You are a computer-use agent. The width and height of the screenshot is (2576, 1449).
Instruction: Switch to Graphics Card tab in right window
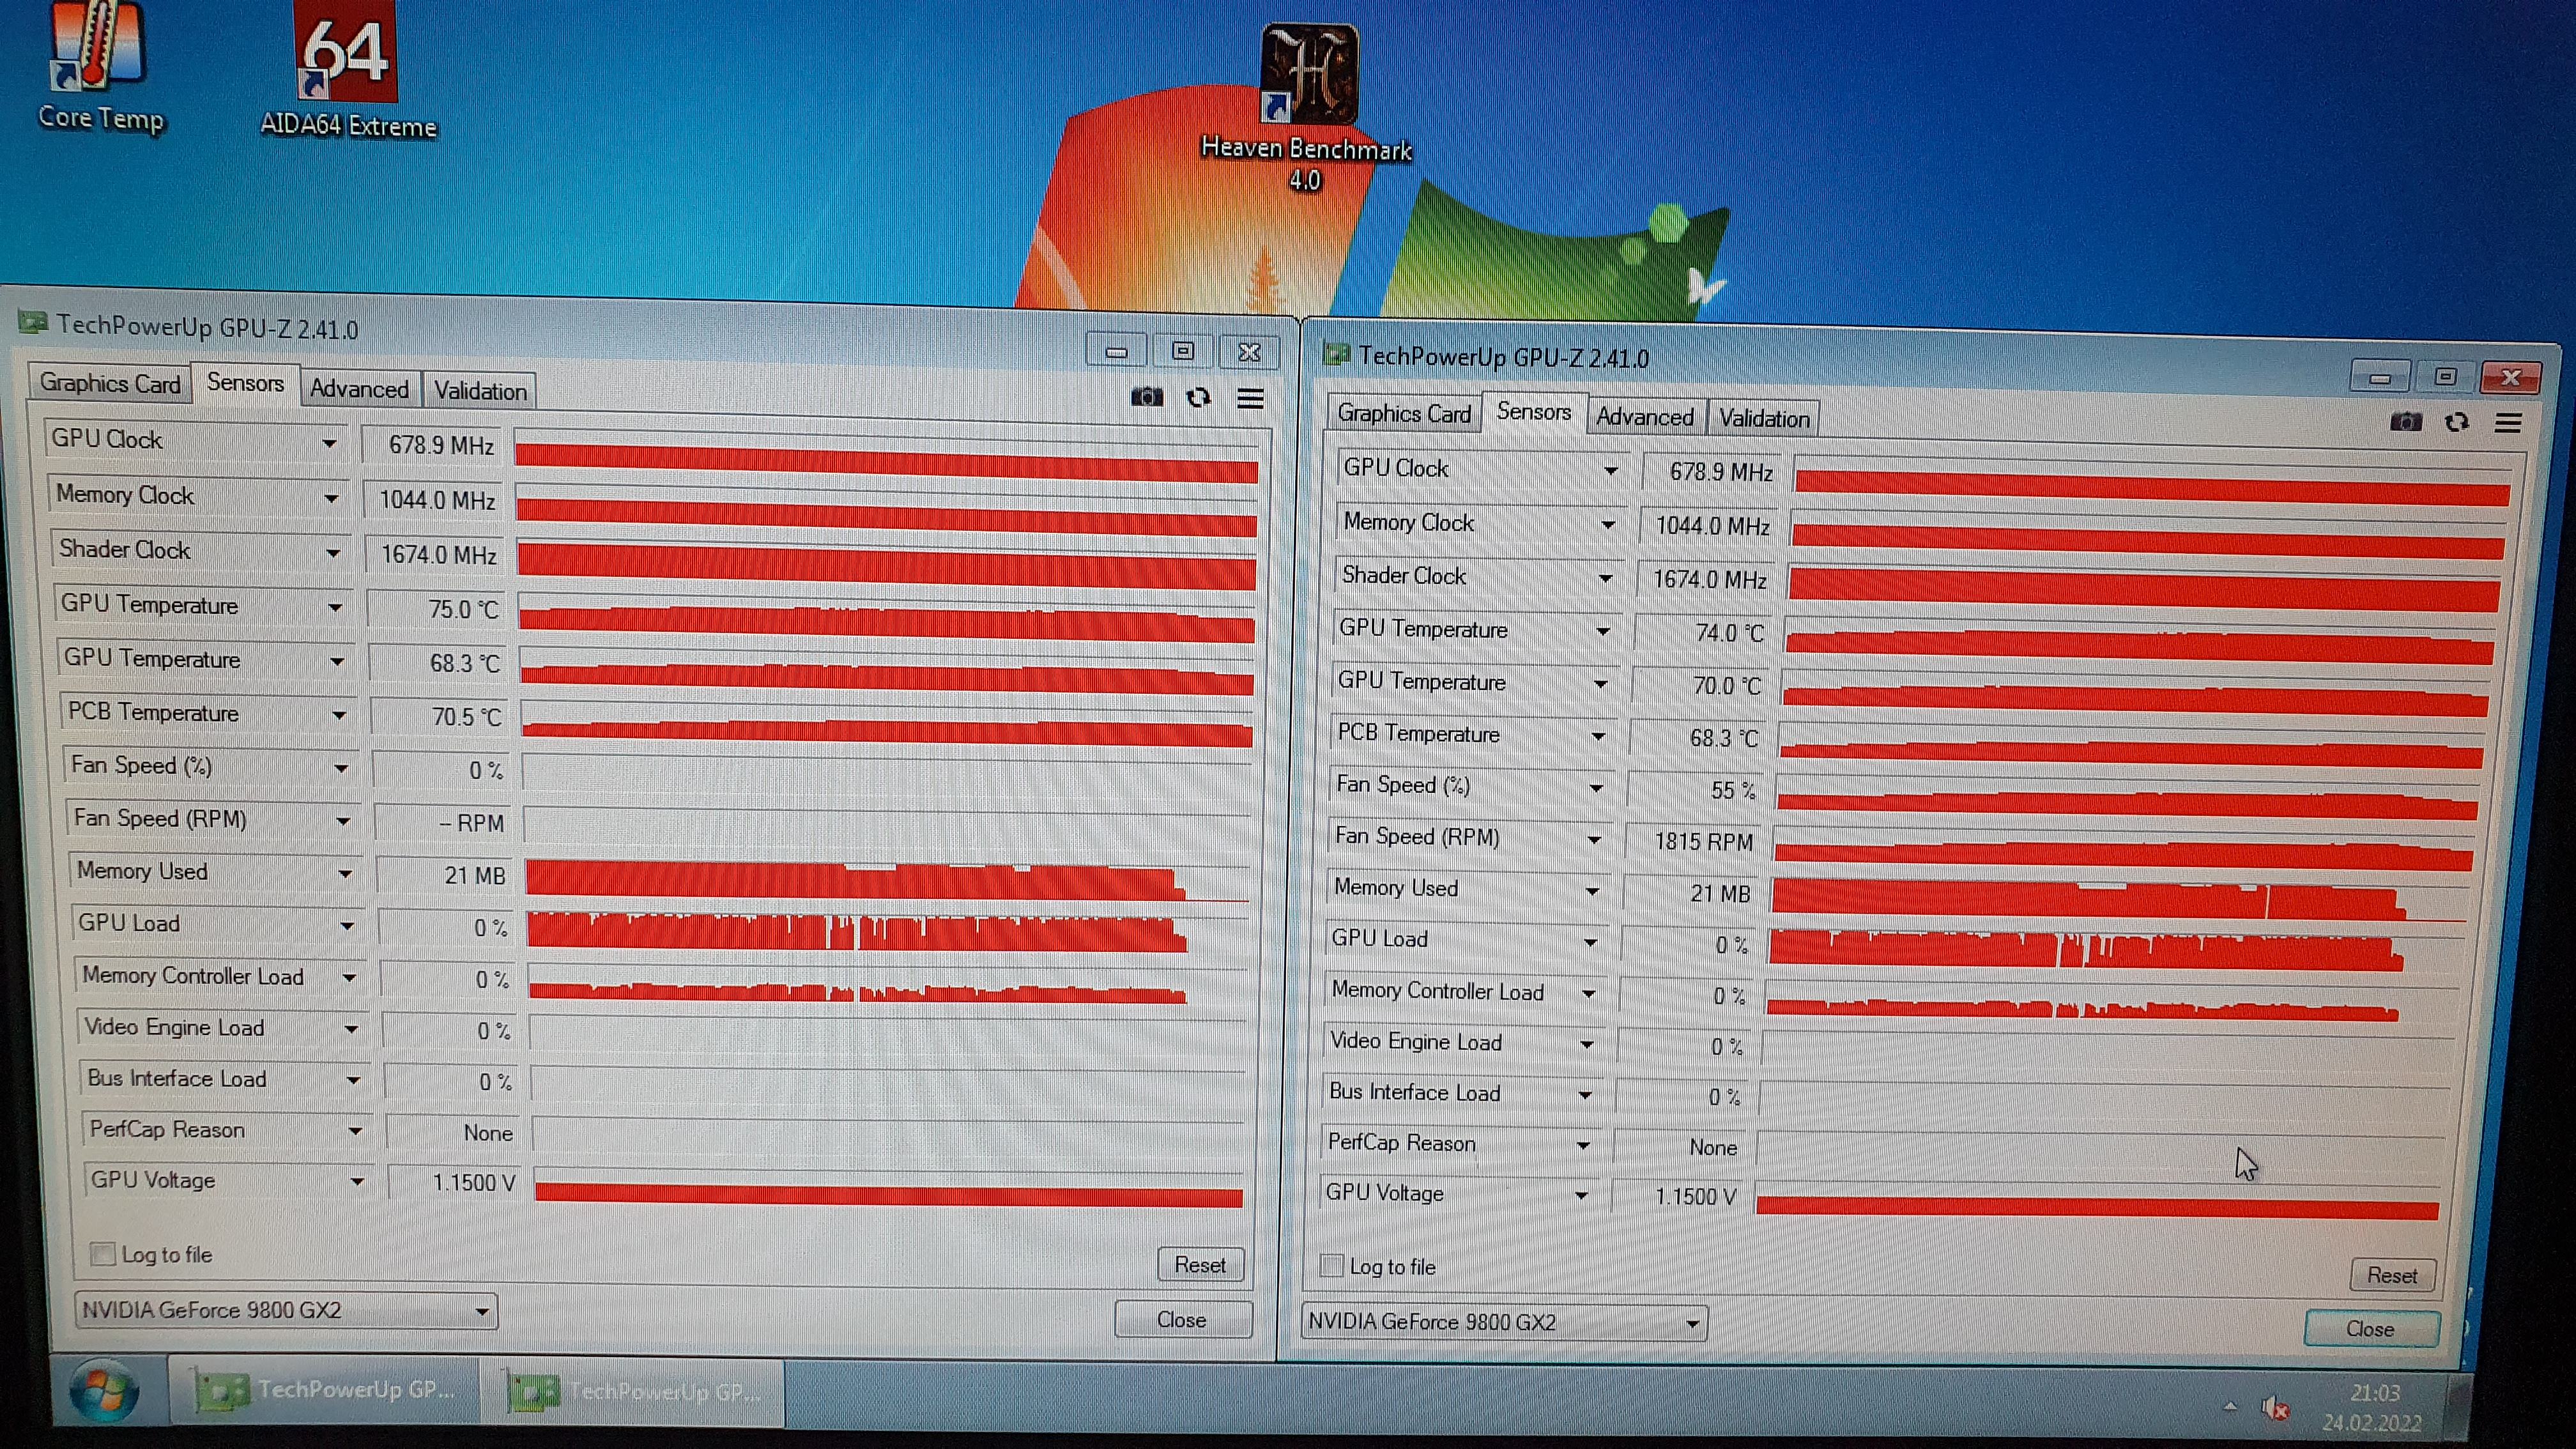1404,413
